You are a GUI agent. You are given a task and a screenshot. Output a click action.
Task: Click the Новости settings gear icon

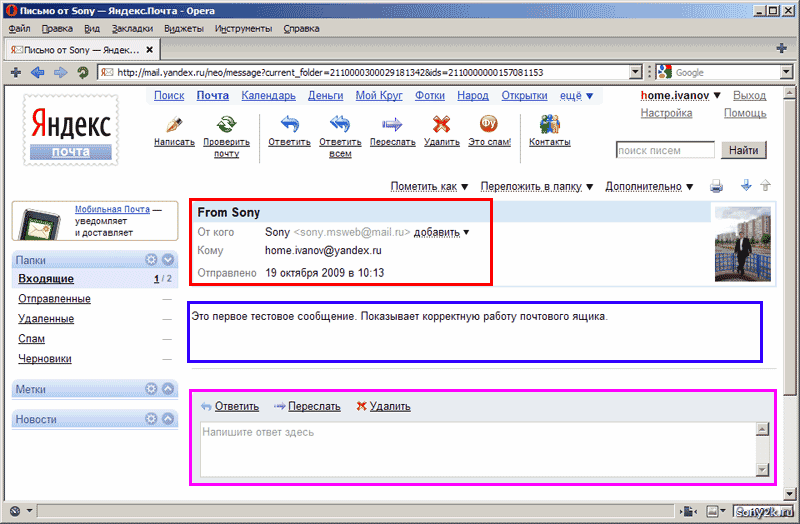point(151,419)
